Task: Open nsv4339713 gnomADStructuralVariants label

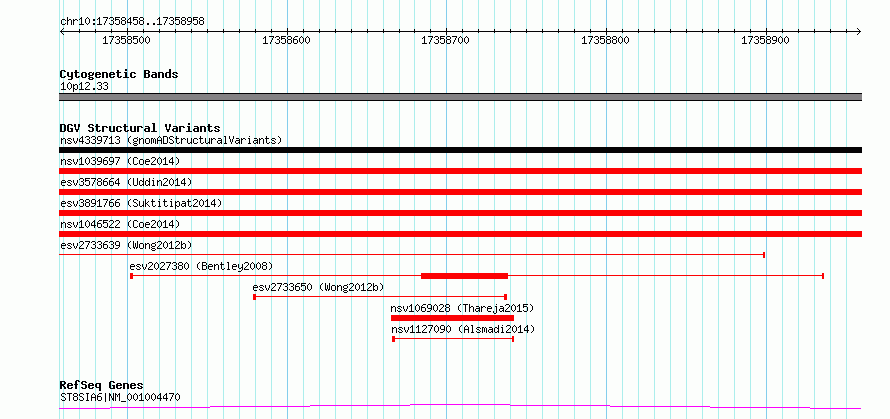Action: [171, 140]
